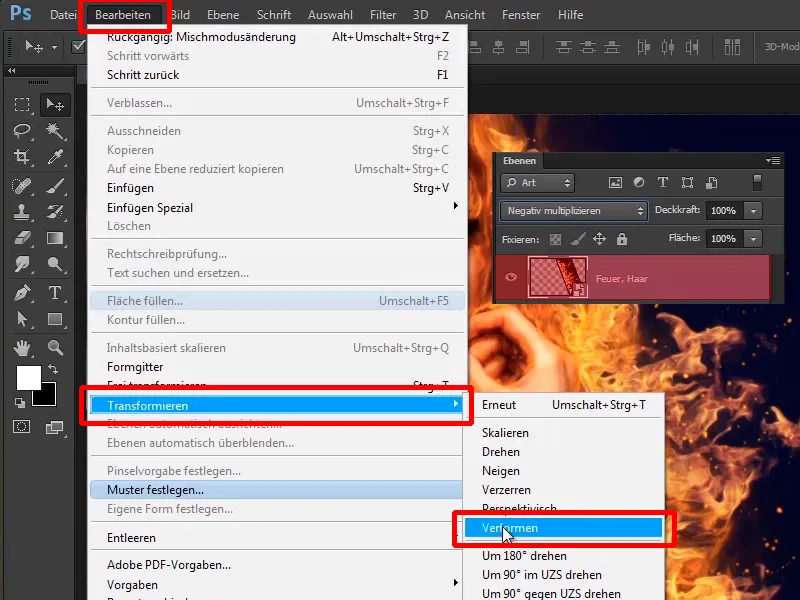The image size is (800, 600).
Task: Select the Gradient tool
Action: tap(55, 238)
